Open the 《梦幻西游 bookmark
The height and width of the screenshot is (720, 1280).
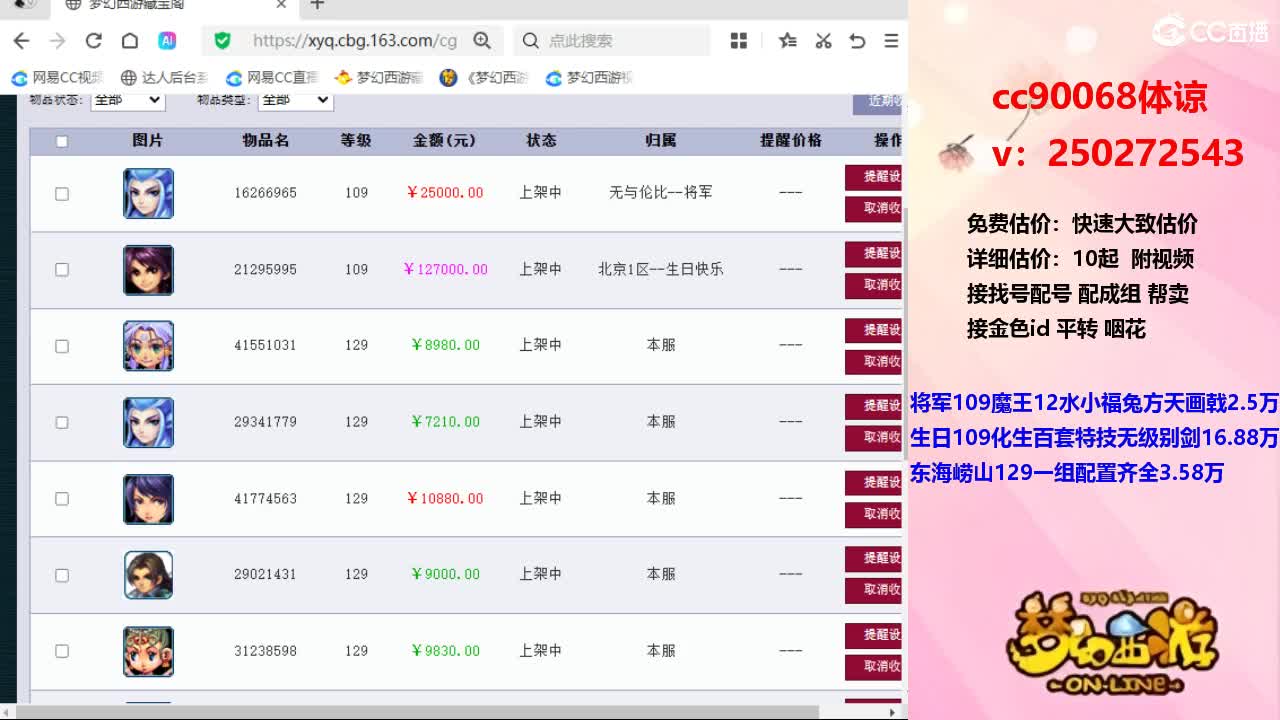pyautogui.click(x=484, y=78)
